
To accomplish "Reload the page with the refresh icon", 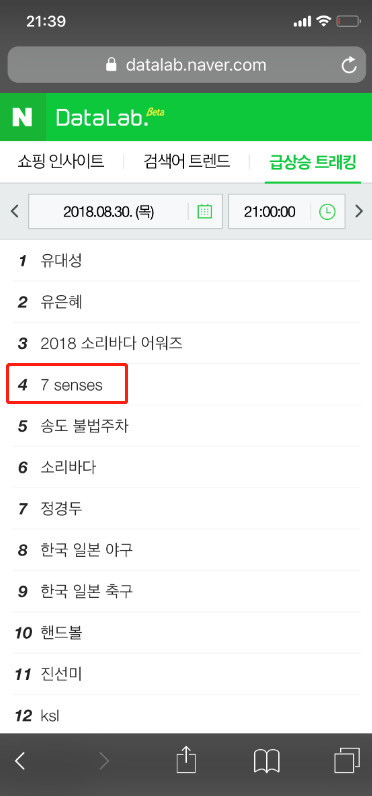I will tap(349, 64).
